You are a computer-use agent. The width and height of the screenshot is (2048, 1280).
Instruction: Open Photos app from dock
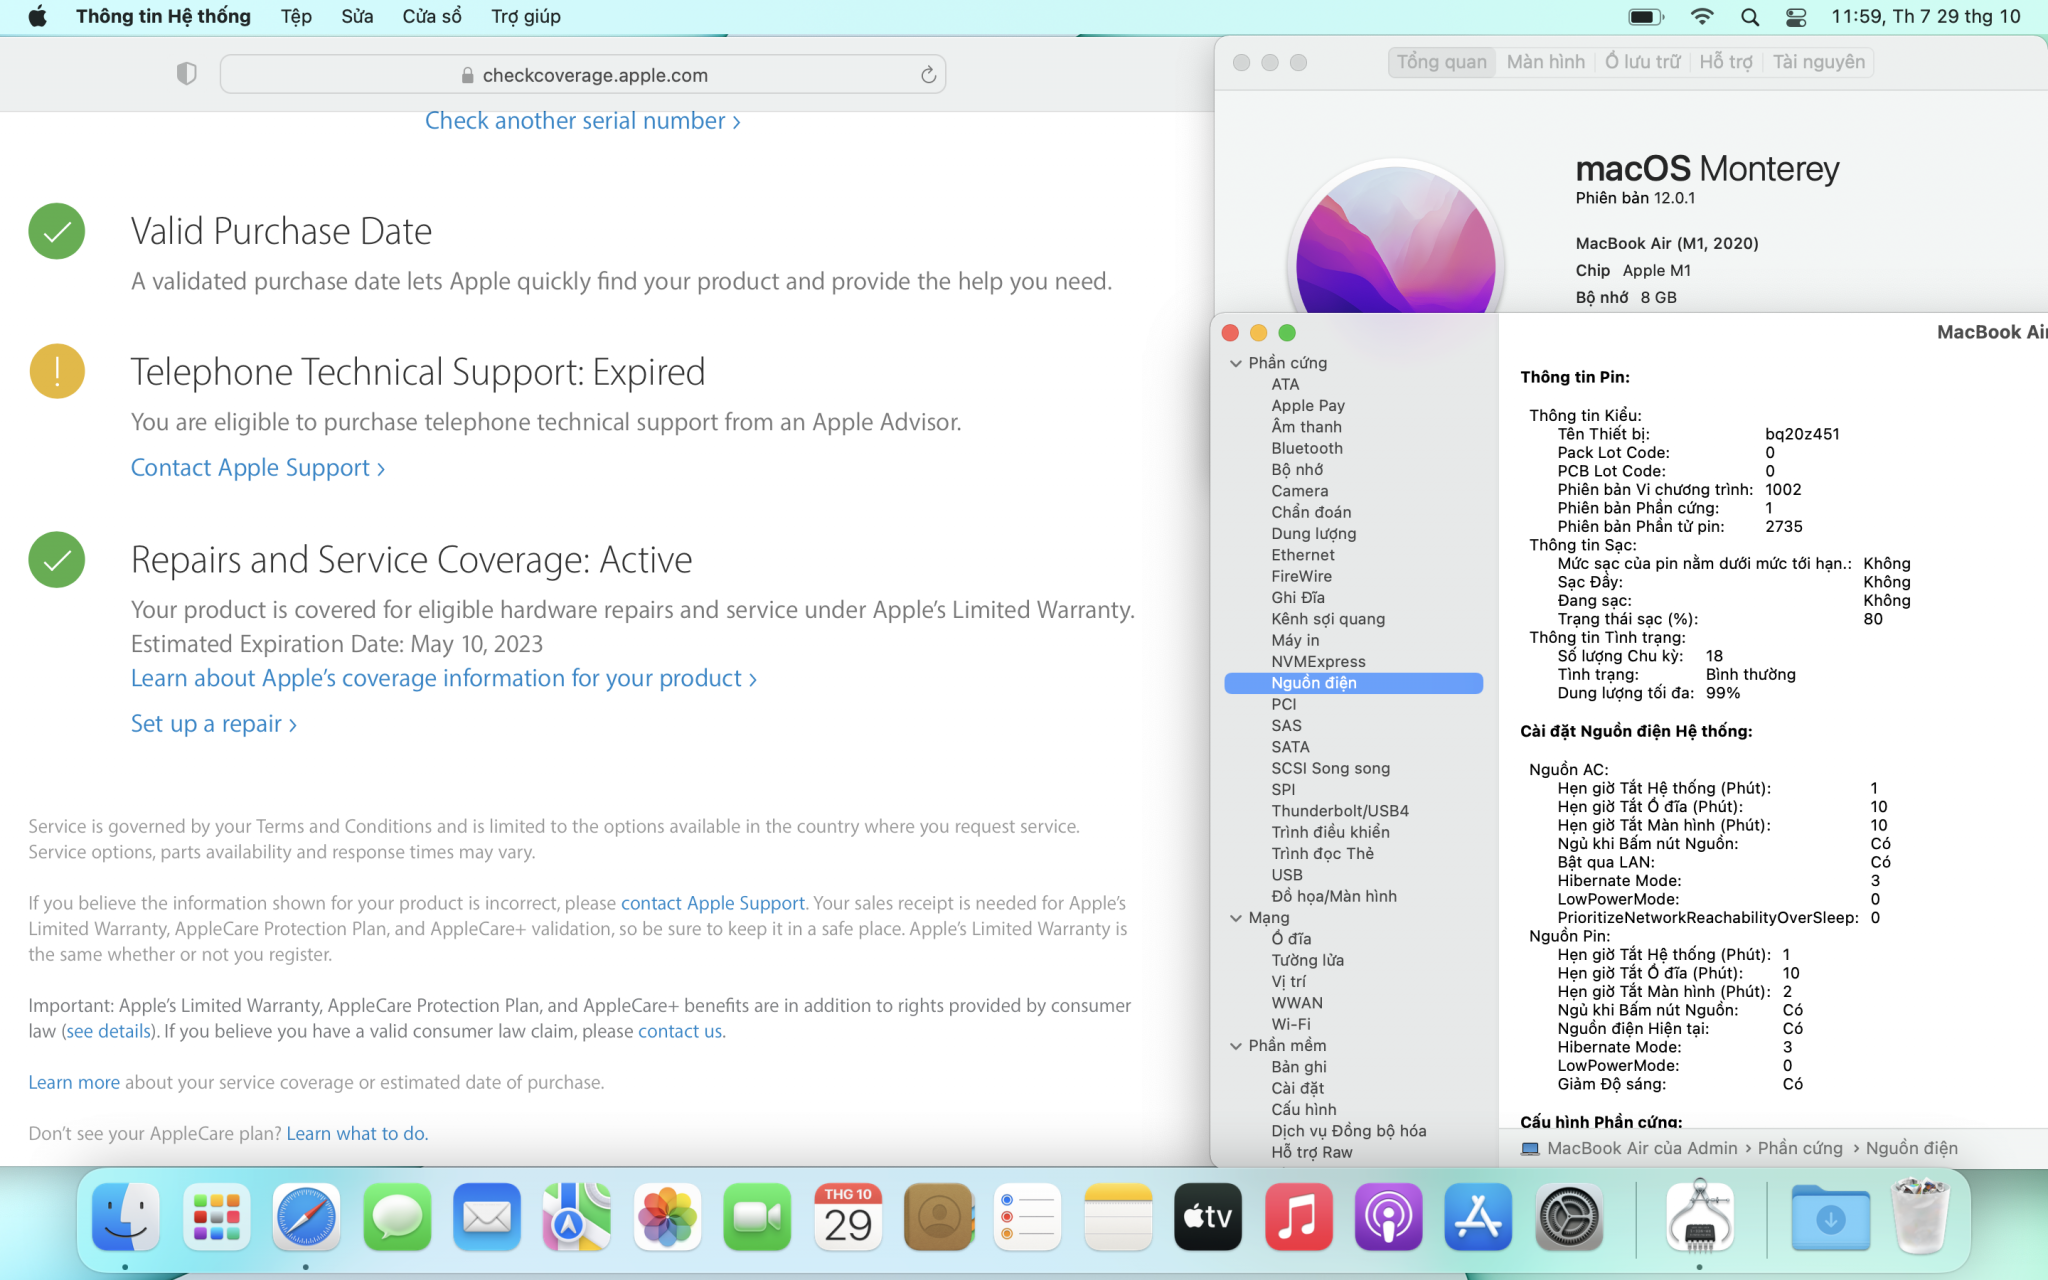coord(667,1217)
